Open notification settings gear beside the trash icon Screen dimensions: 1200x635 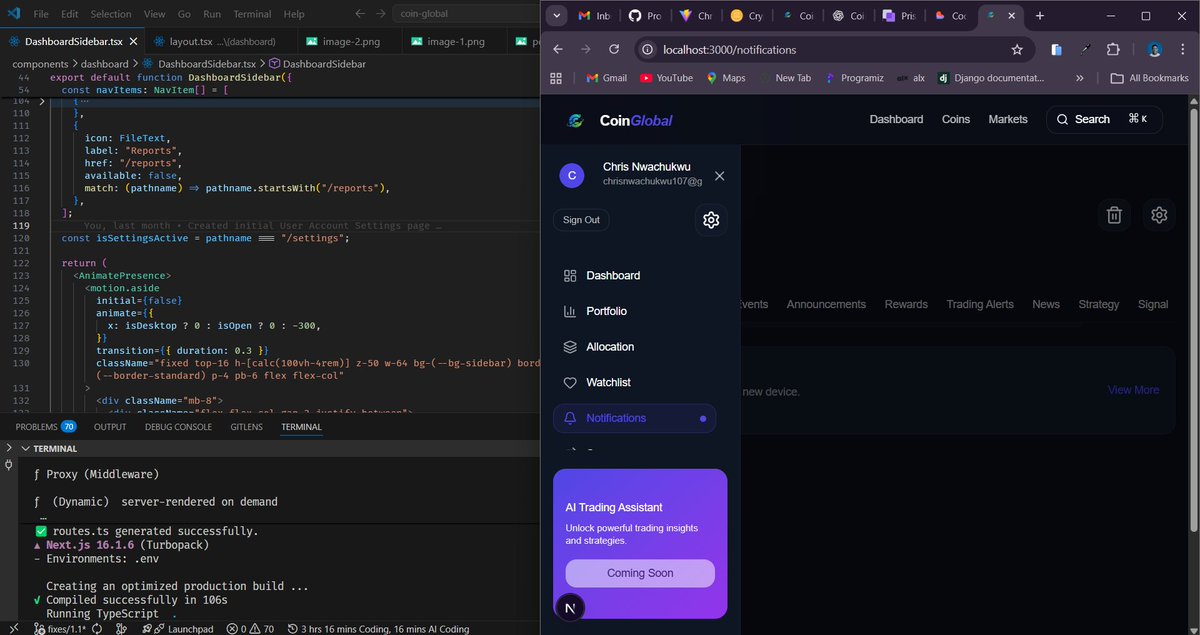tap(1159, 215)
